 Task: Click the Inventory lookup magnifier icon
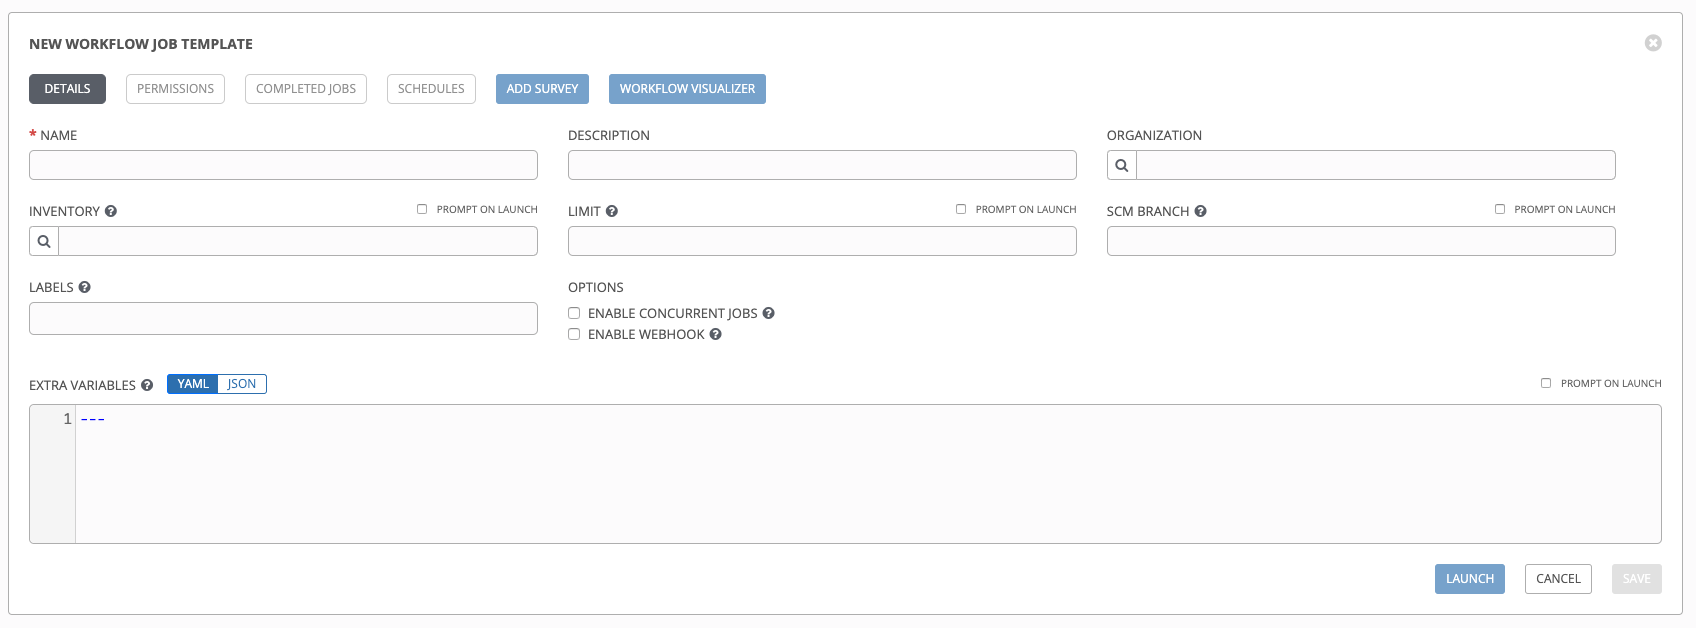point(44,242)
